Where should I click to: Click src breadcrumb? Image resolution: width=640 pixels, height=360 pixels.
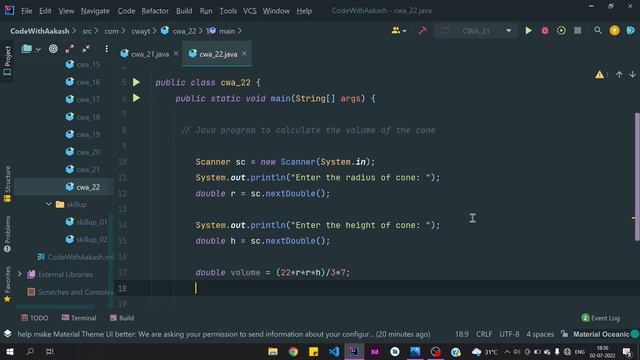(x=87, y=31)
